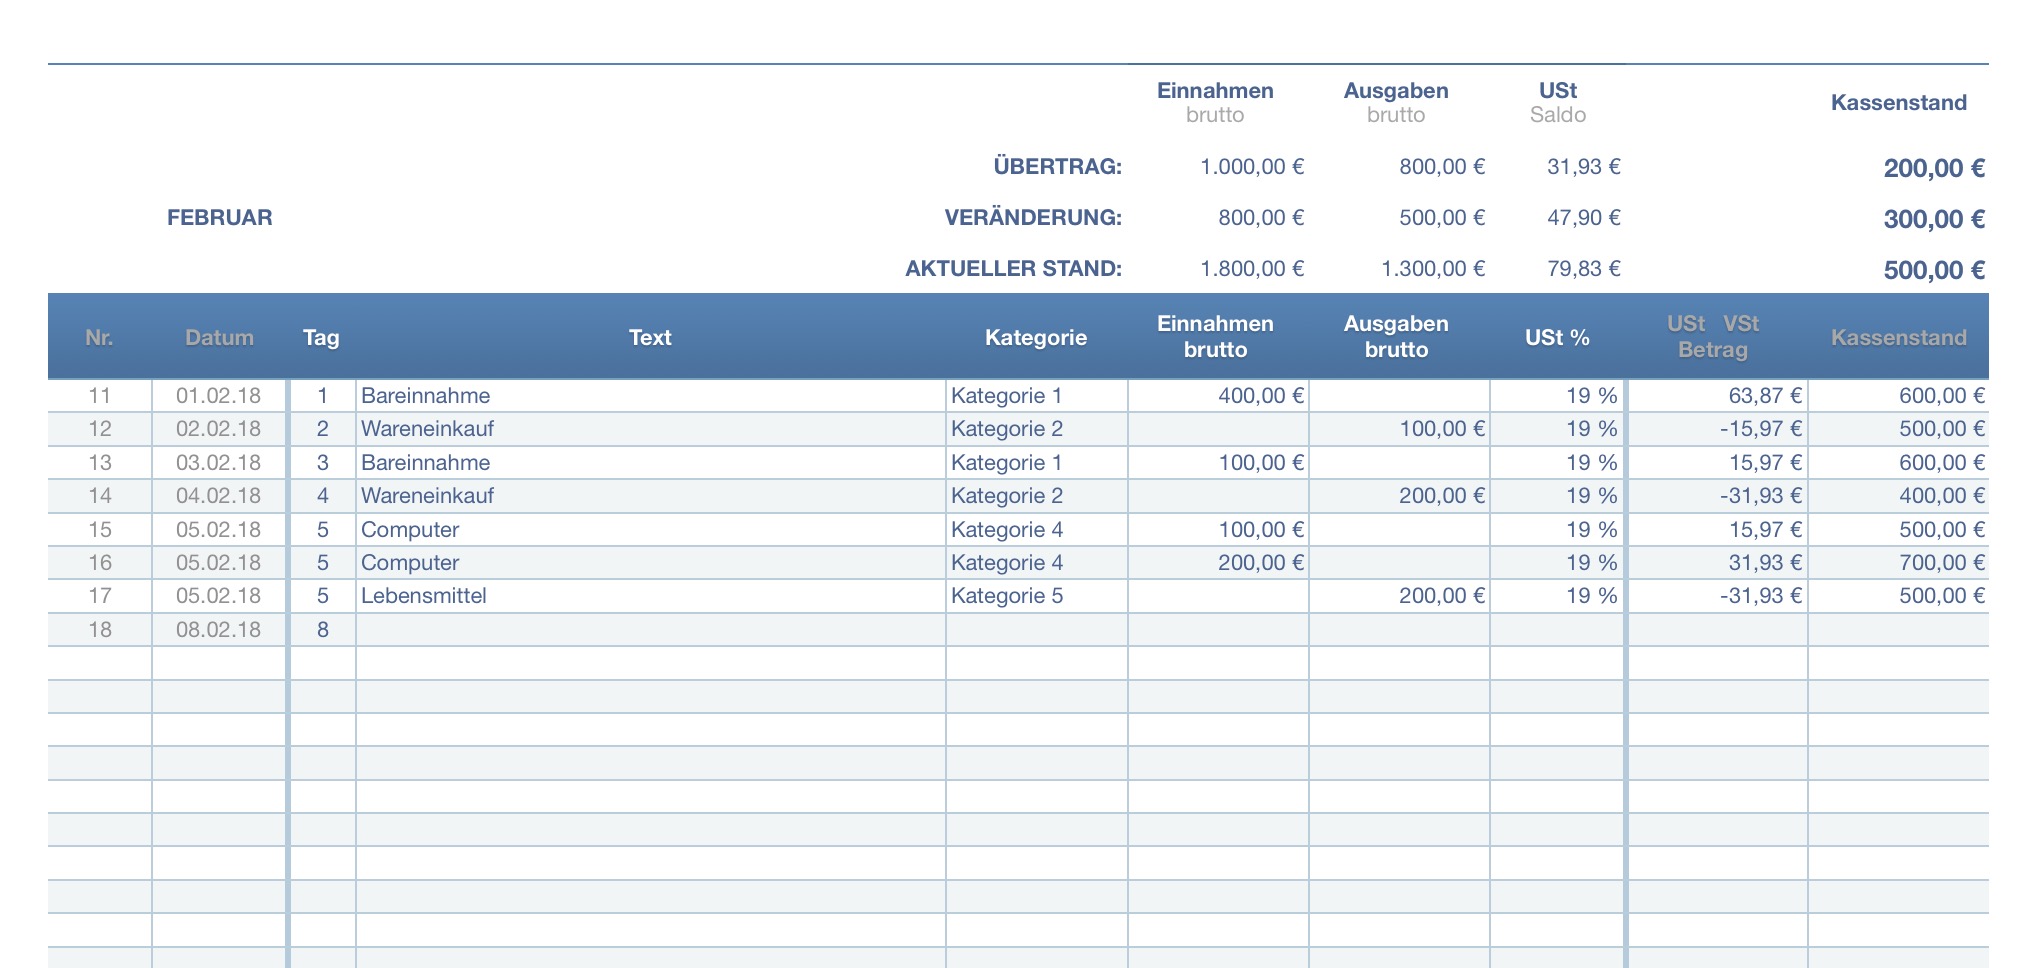
Task: Select the Kassenstand total 500,00 € in summary
Action: [1933, 270]
